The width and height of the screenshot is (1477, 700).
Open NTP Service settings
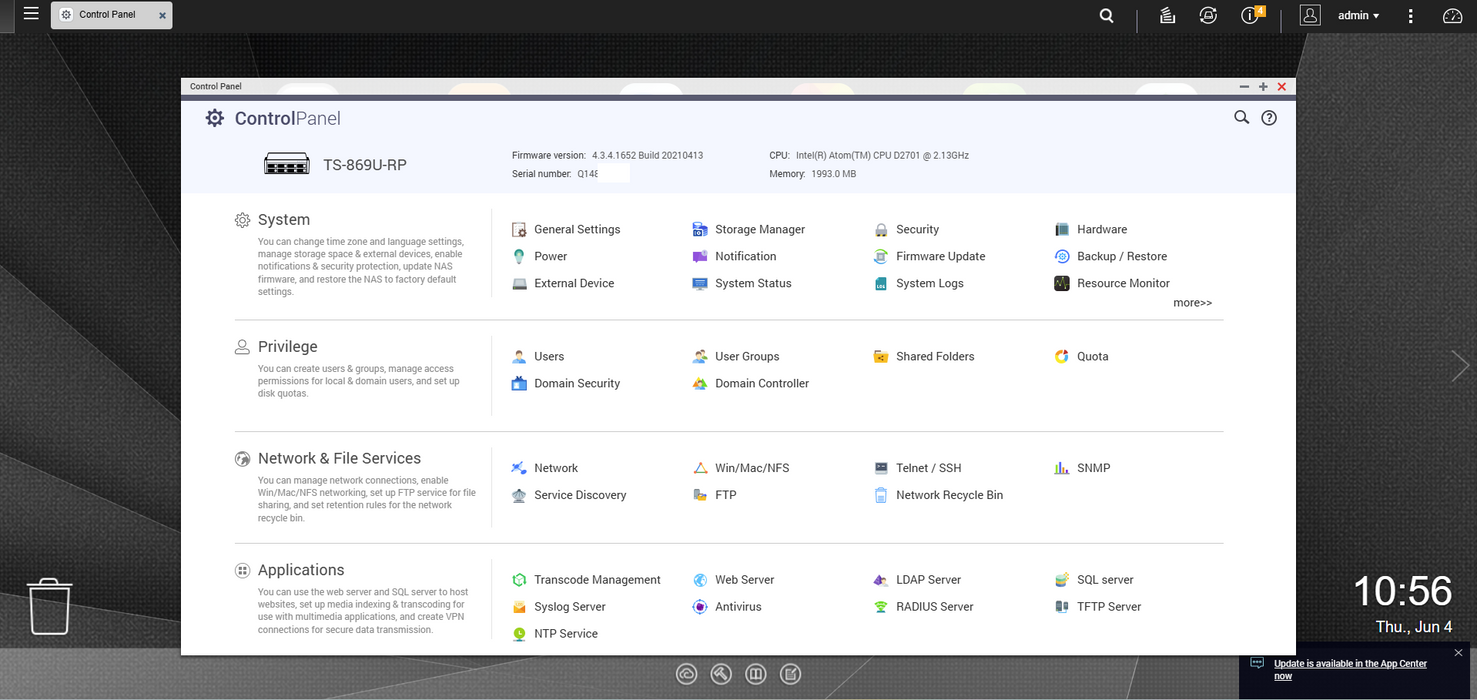coord(555,634)
